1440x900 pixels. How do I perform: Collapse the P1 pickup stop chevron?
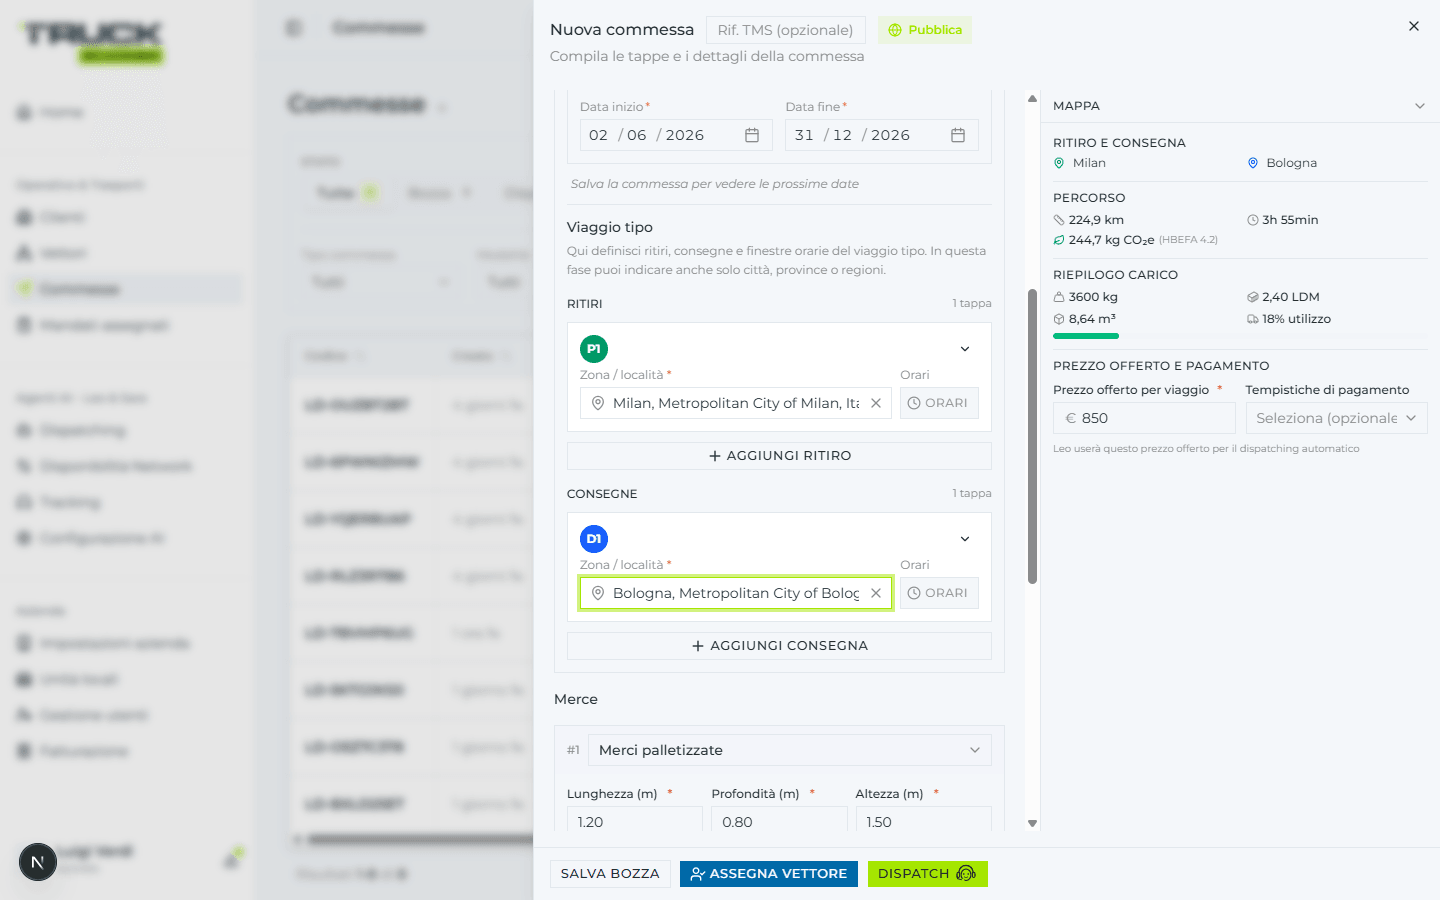coord(965,349)
